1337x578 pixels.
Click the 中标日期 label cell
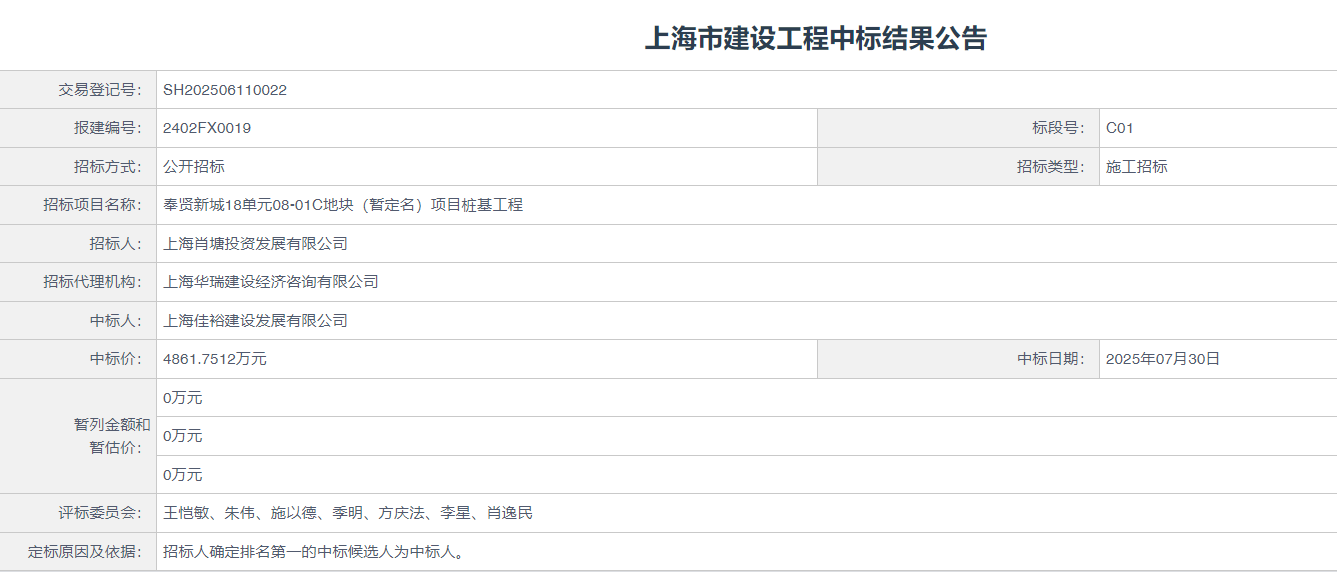[x=1050, y=359]
